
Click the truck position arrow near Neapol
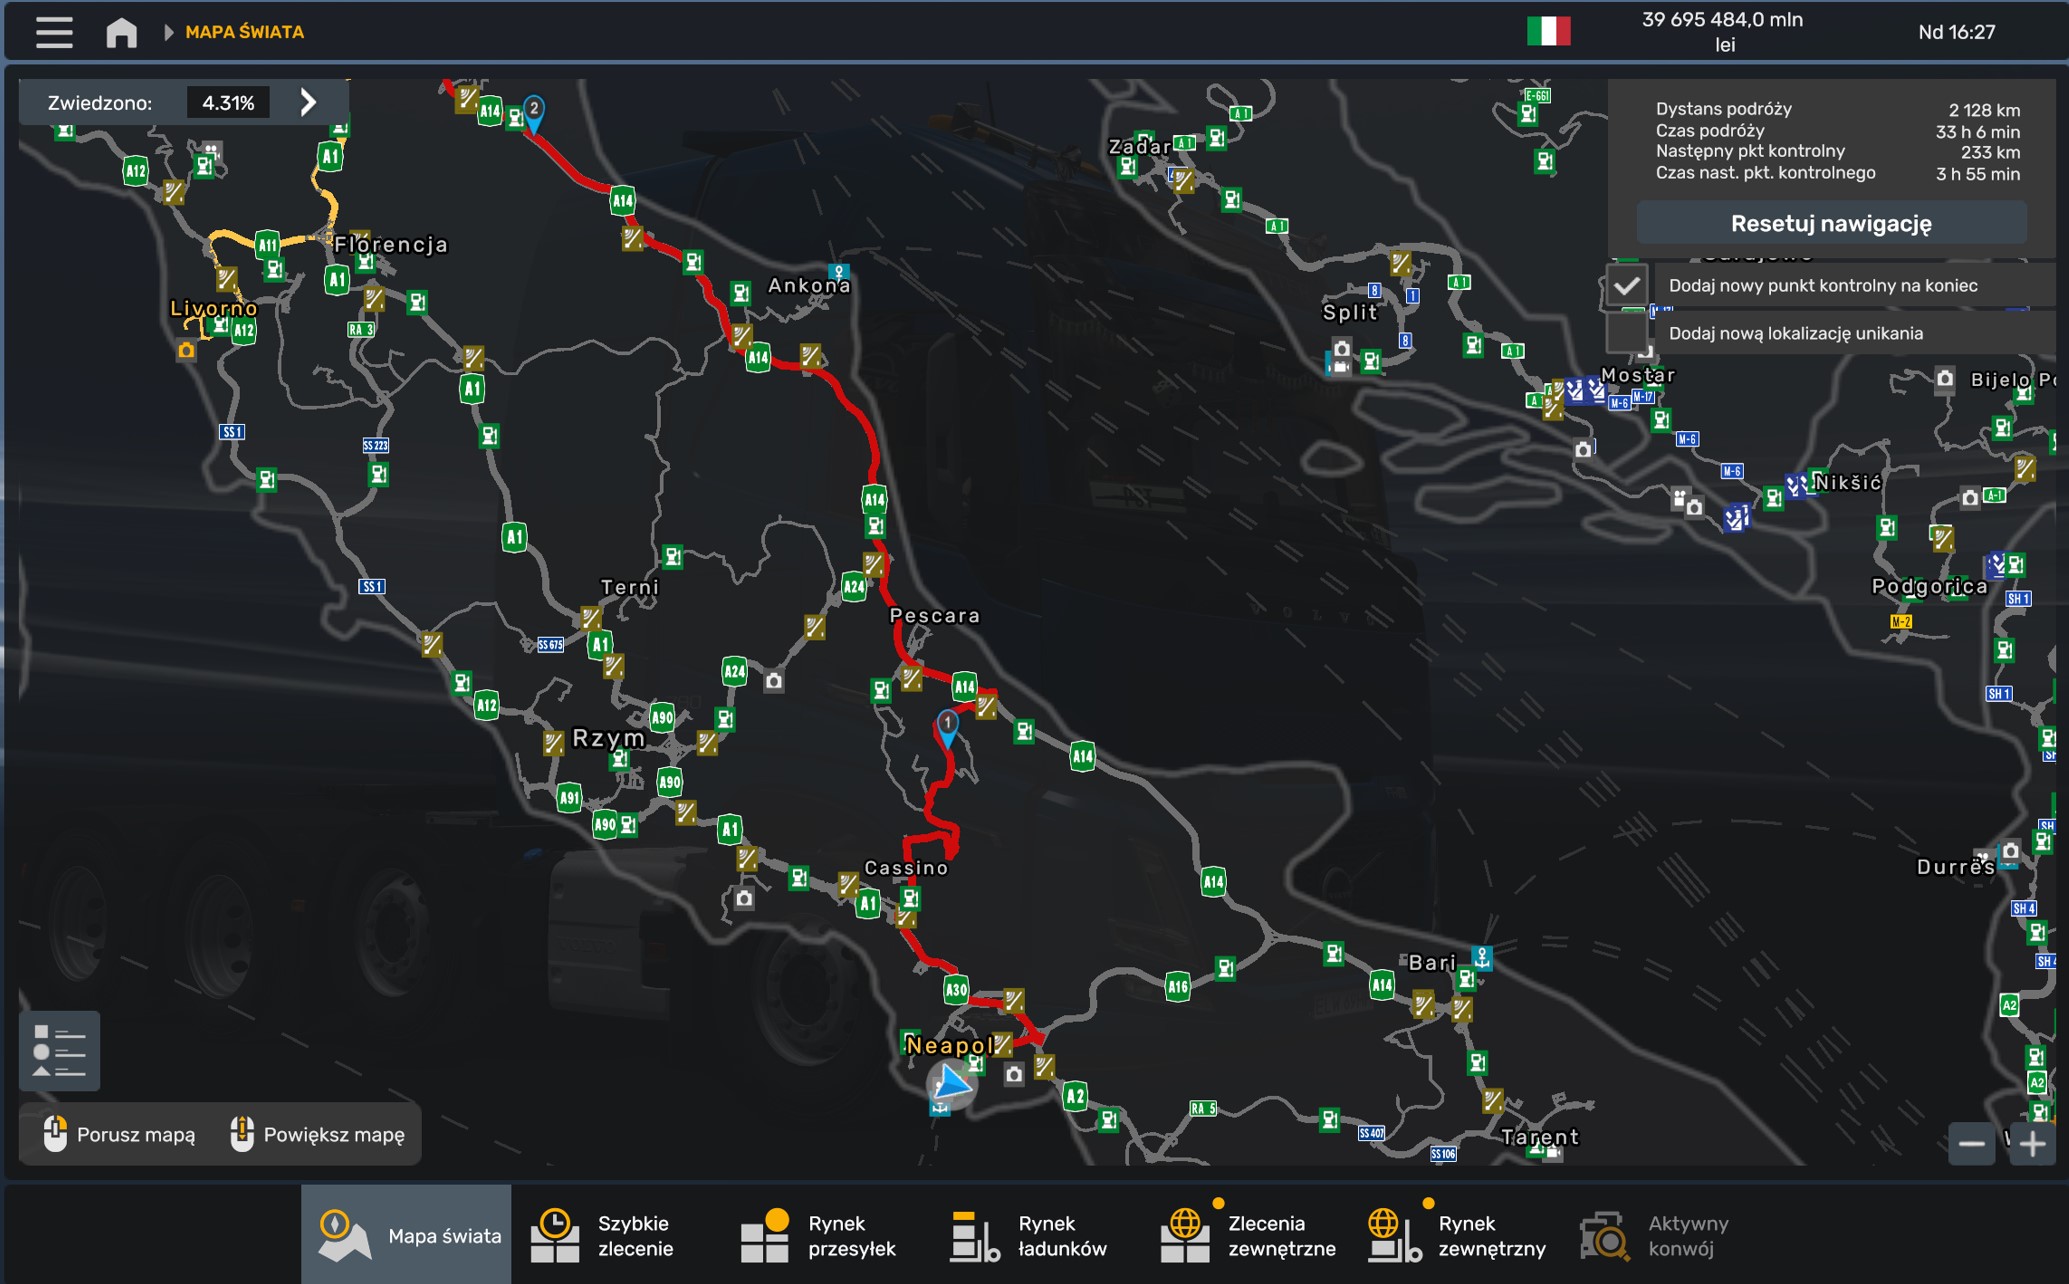[x=952, y=1083]
